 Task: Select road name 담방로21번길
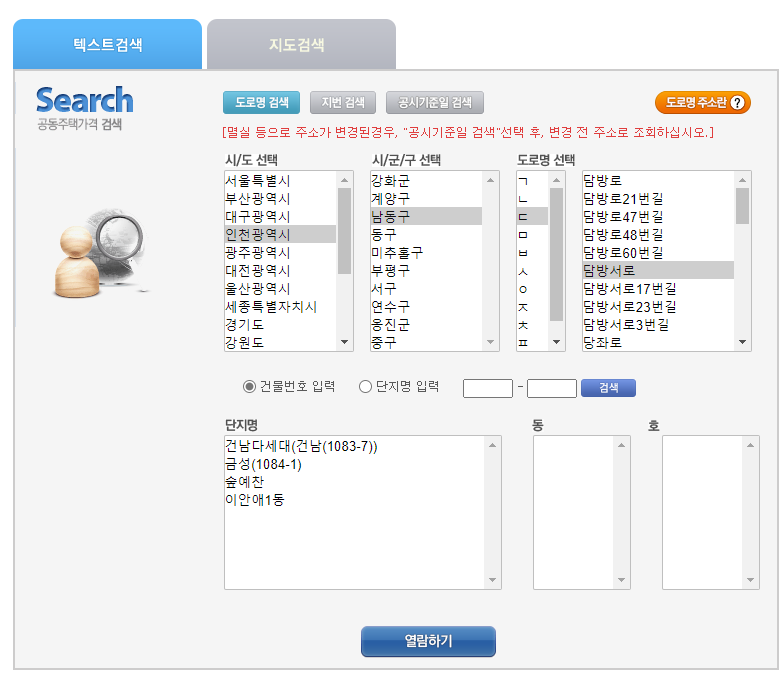coord(658,199)
